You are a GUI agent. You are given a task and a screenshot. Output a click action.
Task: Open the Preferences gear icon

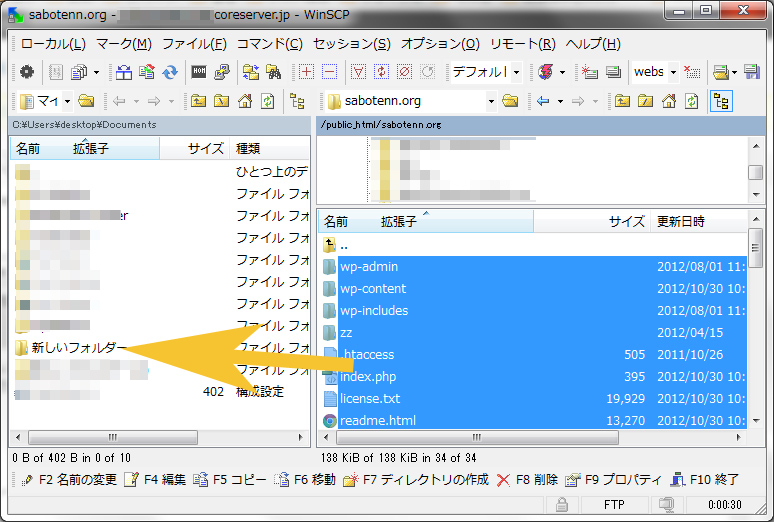pos(27,72)
